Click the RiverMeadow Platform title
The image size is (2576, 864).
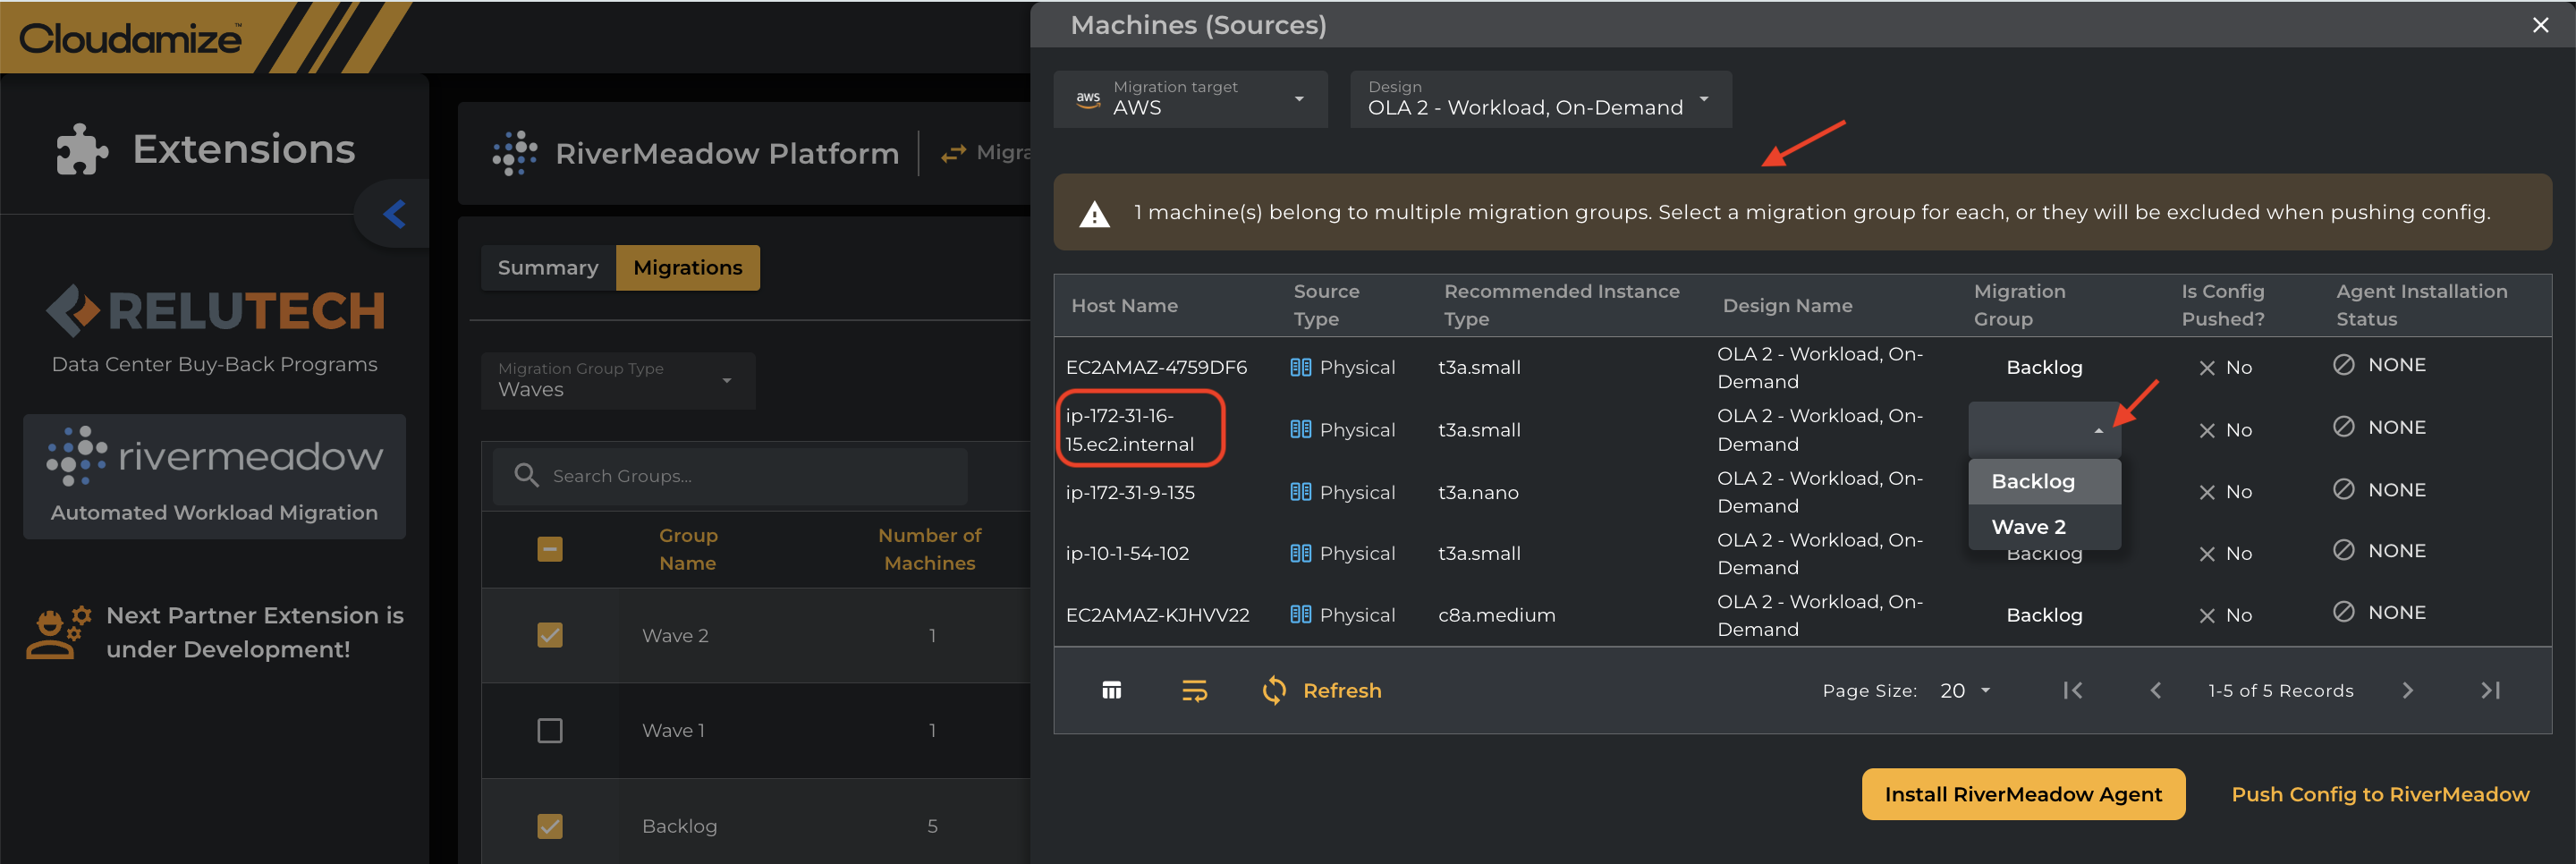727,153
